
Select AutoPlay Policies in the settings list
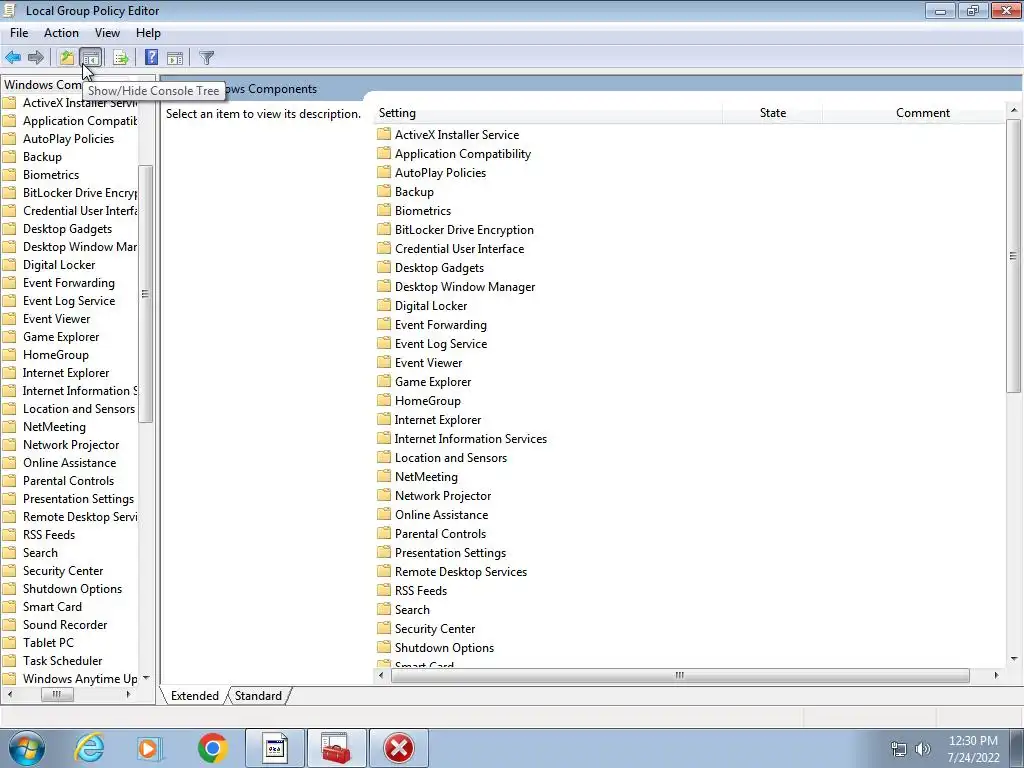point(440,172)
